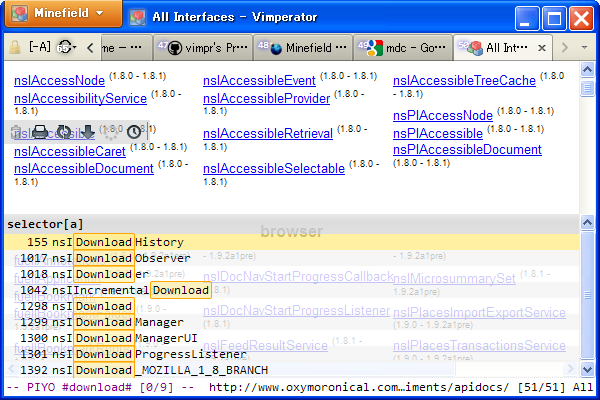Select completion 1298 nsIDownload

[x=292, y=306]
